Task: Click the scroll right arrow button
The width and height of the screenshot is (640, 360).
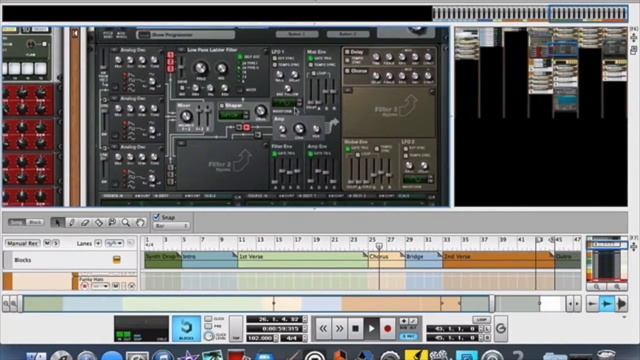Action: 577,304
